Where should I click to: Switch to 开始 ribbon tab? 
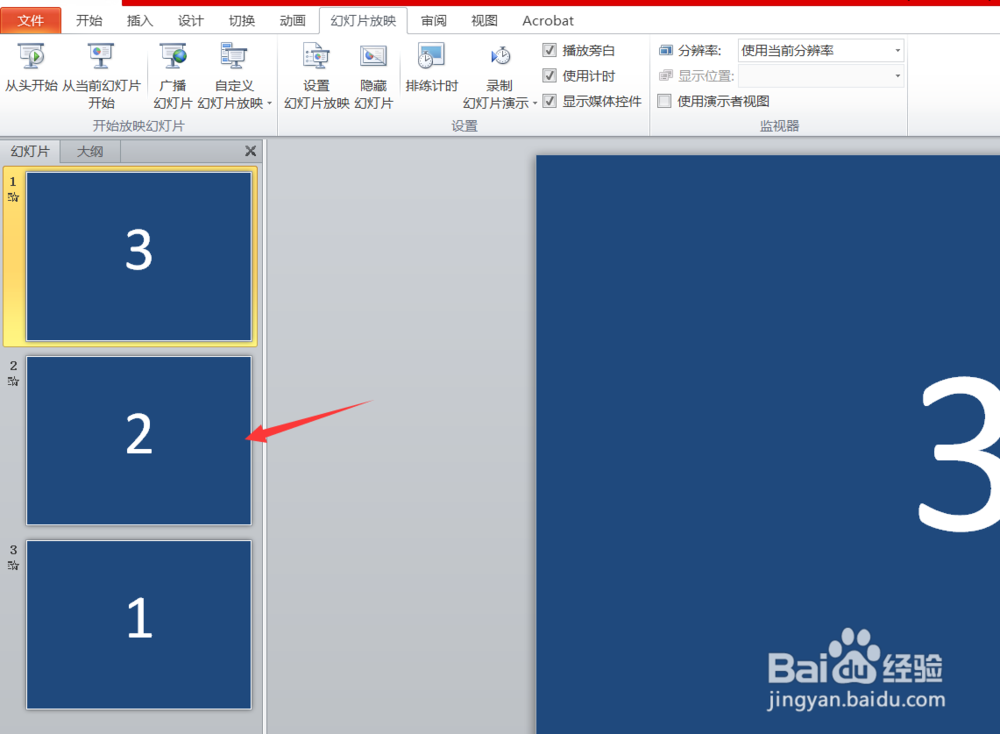tap(89, 20)
